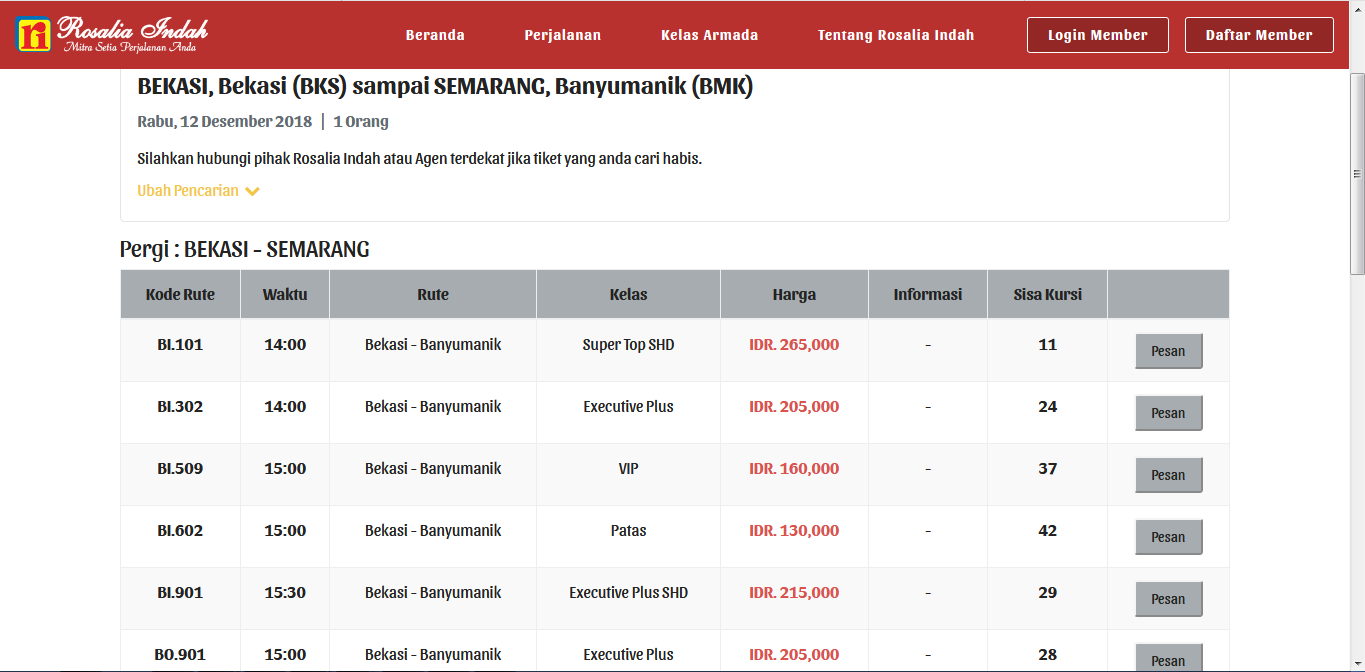Viewport: 1365px width, 672px height.
Task: Click the Rosalia Indah logo
Action: [115, 32]
